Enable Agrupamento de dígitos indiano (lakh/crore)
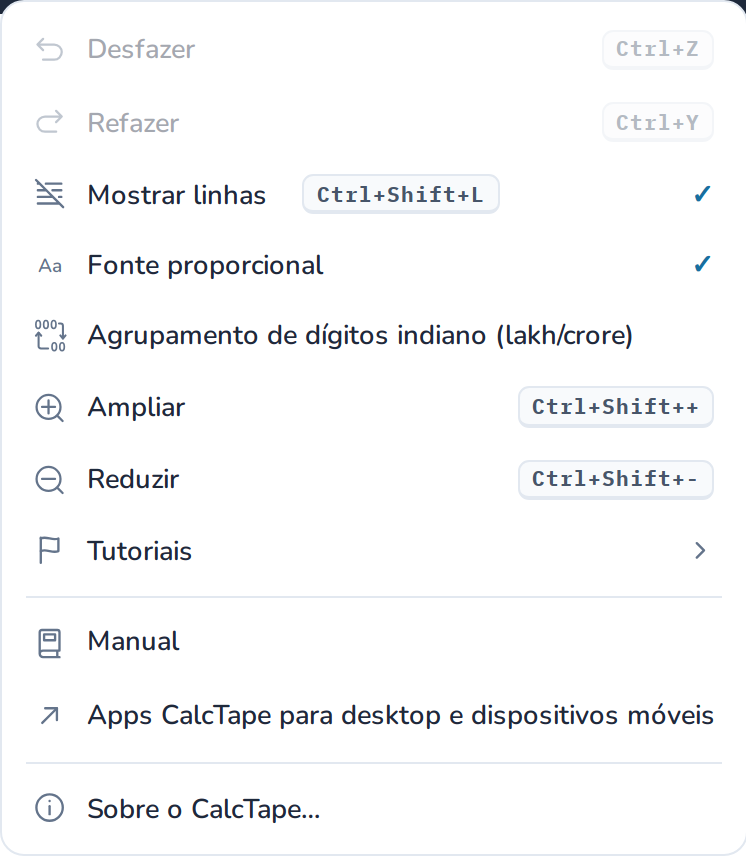Image resolution: width=746 pixels, height=856 pixels. click(x=373, y=335)
